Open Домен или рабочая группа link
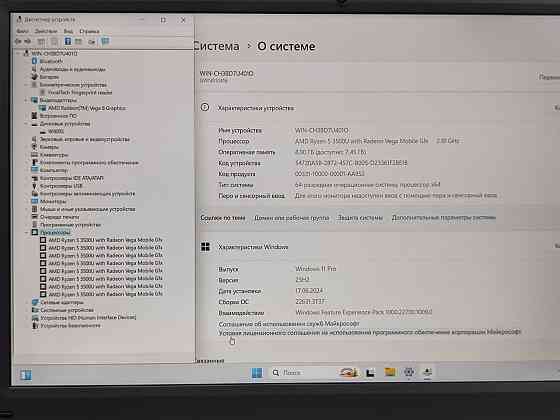560x420 pixels. [x=291, y=217]
